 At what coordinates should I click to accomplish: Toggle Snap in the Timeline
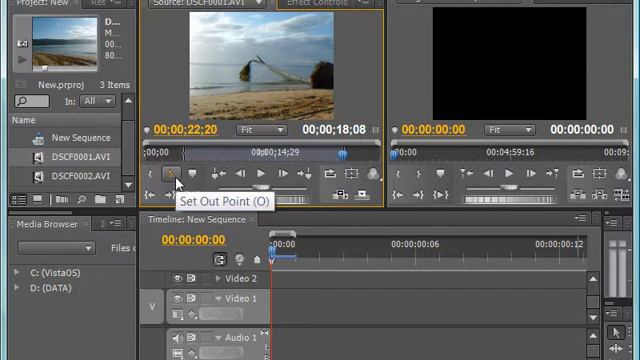pyautogui.click(x=220, y=260)
